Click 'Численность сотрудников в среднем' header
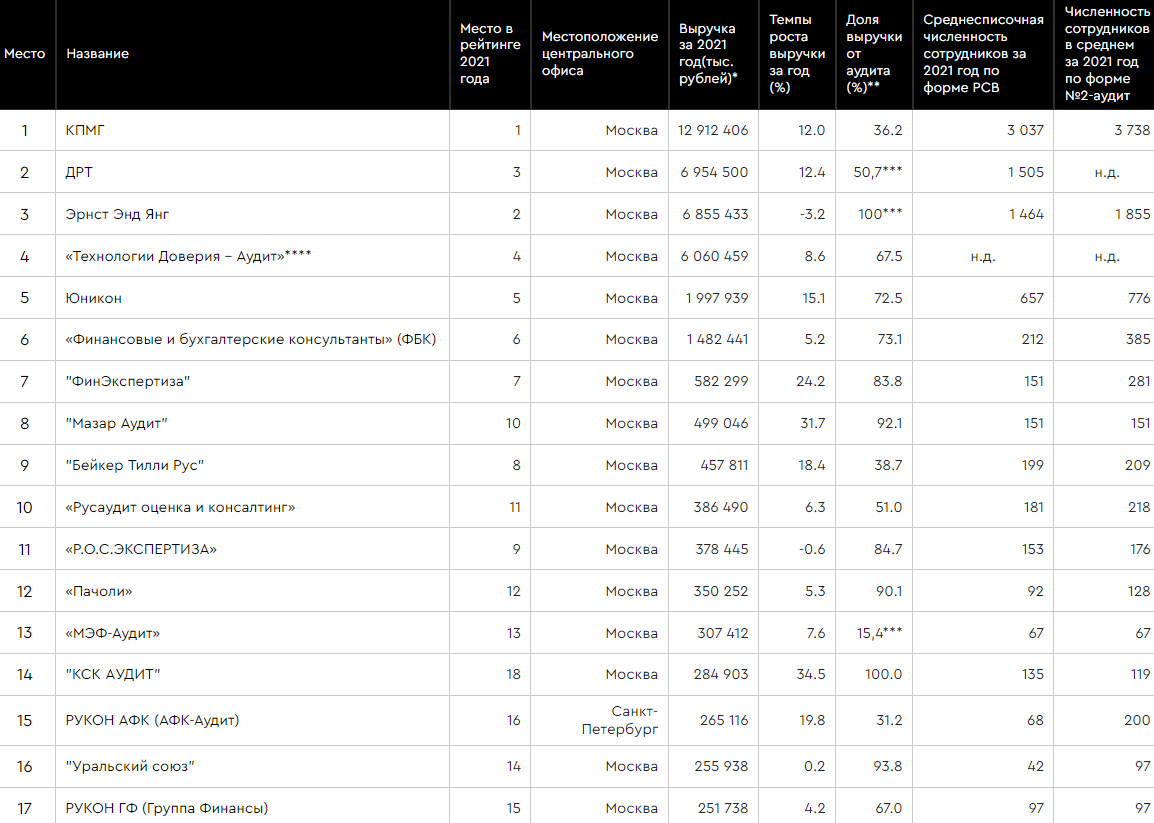The image size is (1154, 823). coord(1107,54)
